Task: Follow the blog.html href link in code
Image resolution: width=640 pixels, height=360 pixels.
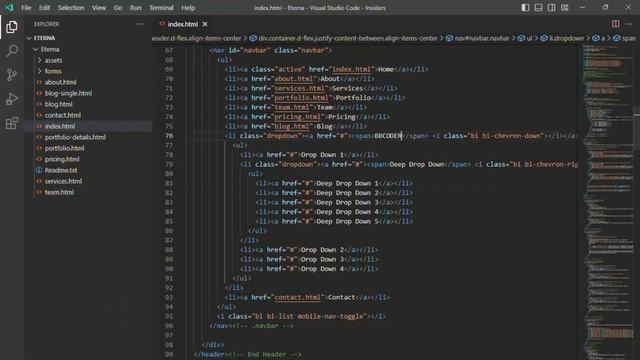Action: [x=291, y=127]
